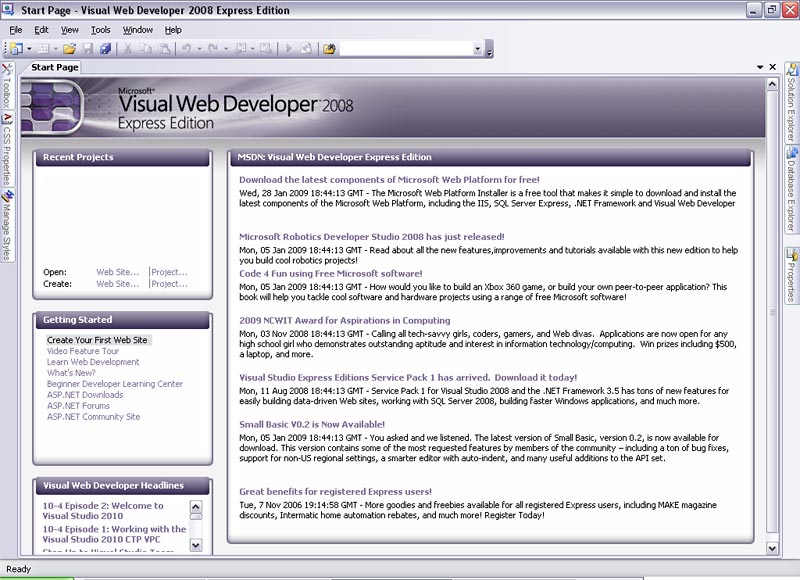Select the Start Page tab
The height and width of the screenshot is (580, 800).
55,67
